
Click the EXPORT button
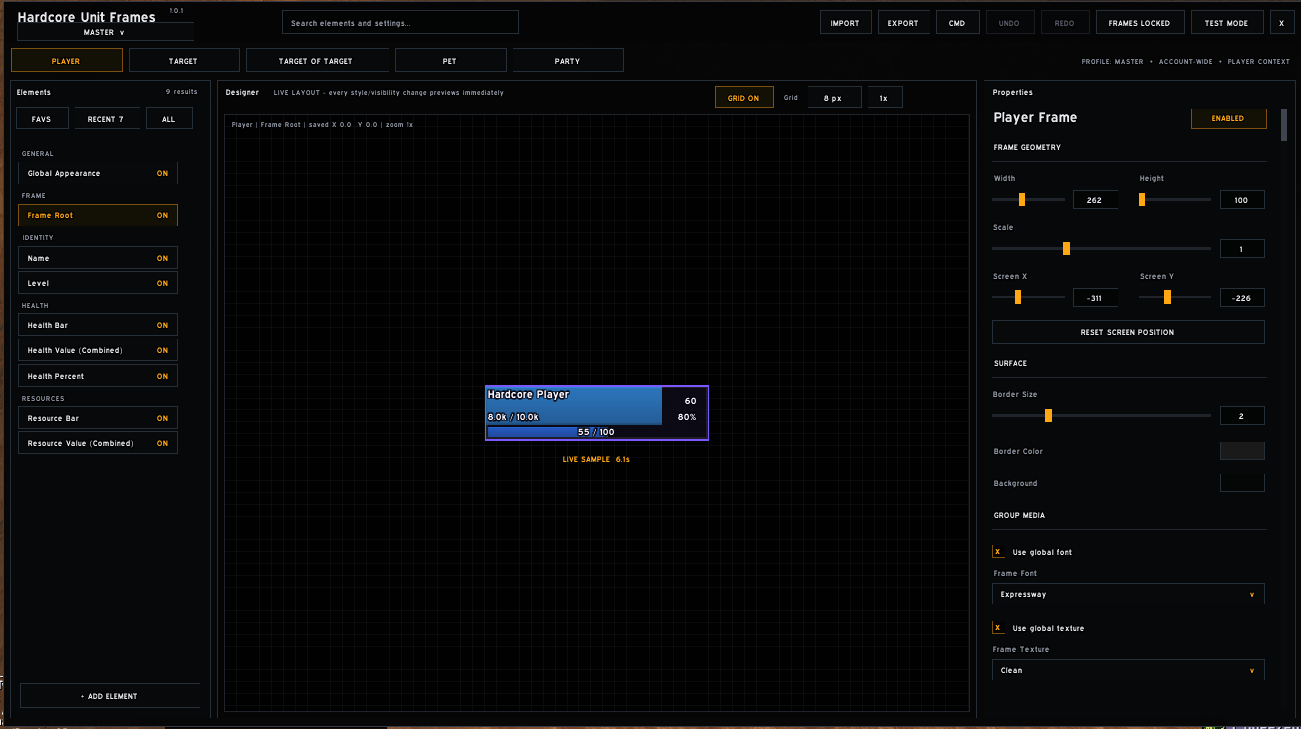pos(903,23)
